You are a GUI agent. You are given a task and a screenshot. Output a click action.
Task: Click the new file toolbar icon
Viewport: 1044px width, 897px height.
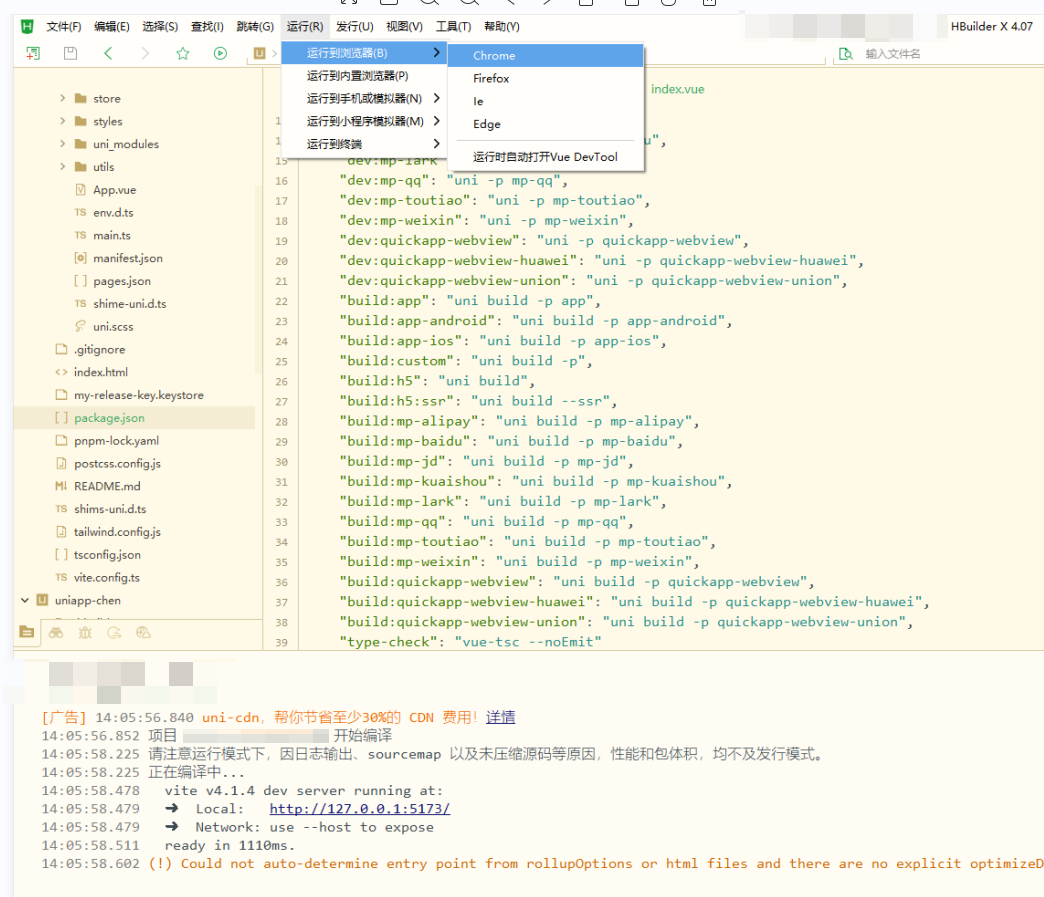(x=33, y=53)
